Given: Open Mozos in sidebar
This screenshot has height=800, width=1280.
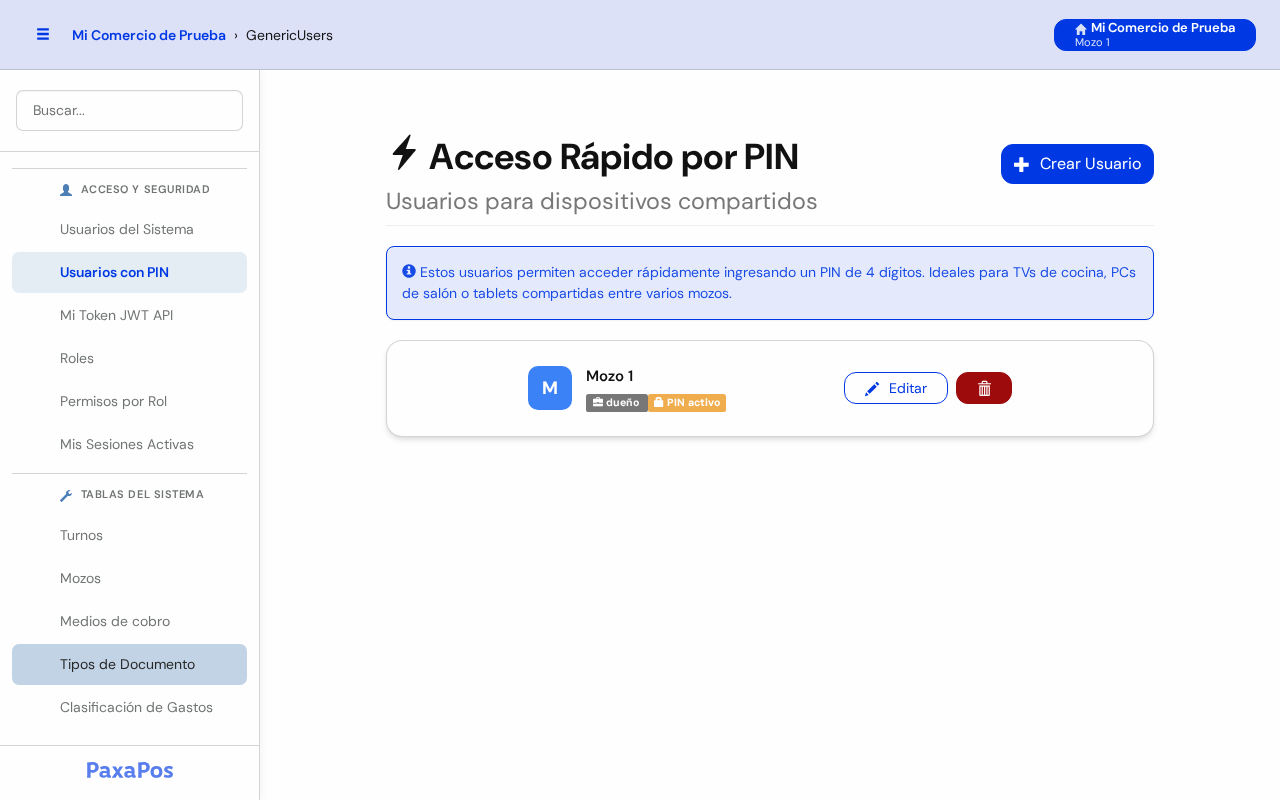Looking at the screenshot, I should pyautogui.click(x=129, y=578).
